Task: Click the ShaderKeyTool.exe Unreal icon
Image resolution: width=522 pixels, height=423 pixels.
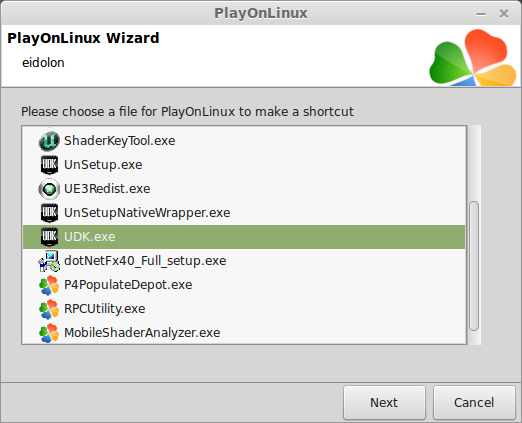Action: coord(49,141)
